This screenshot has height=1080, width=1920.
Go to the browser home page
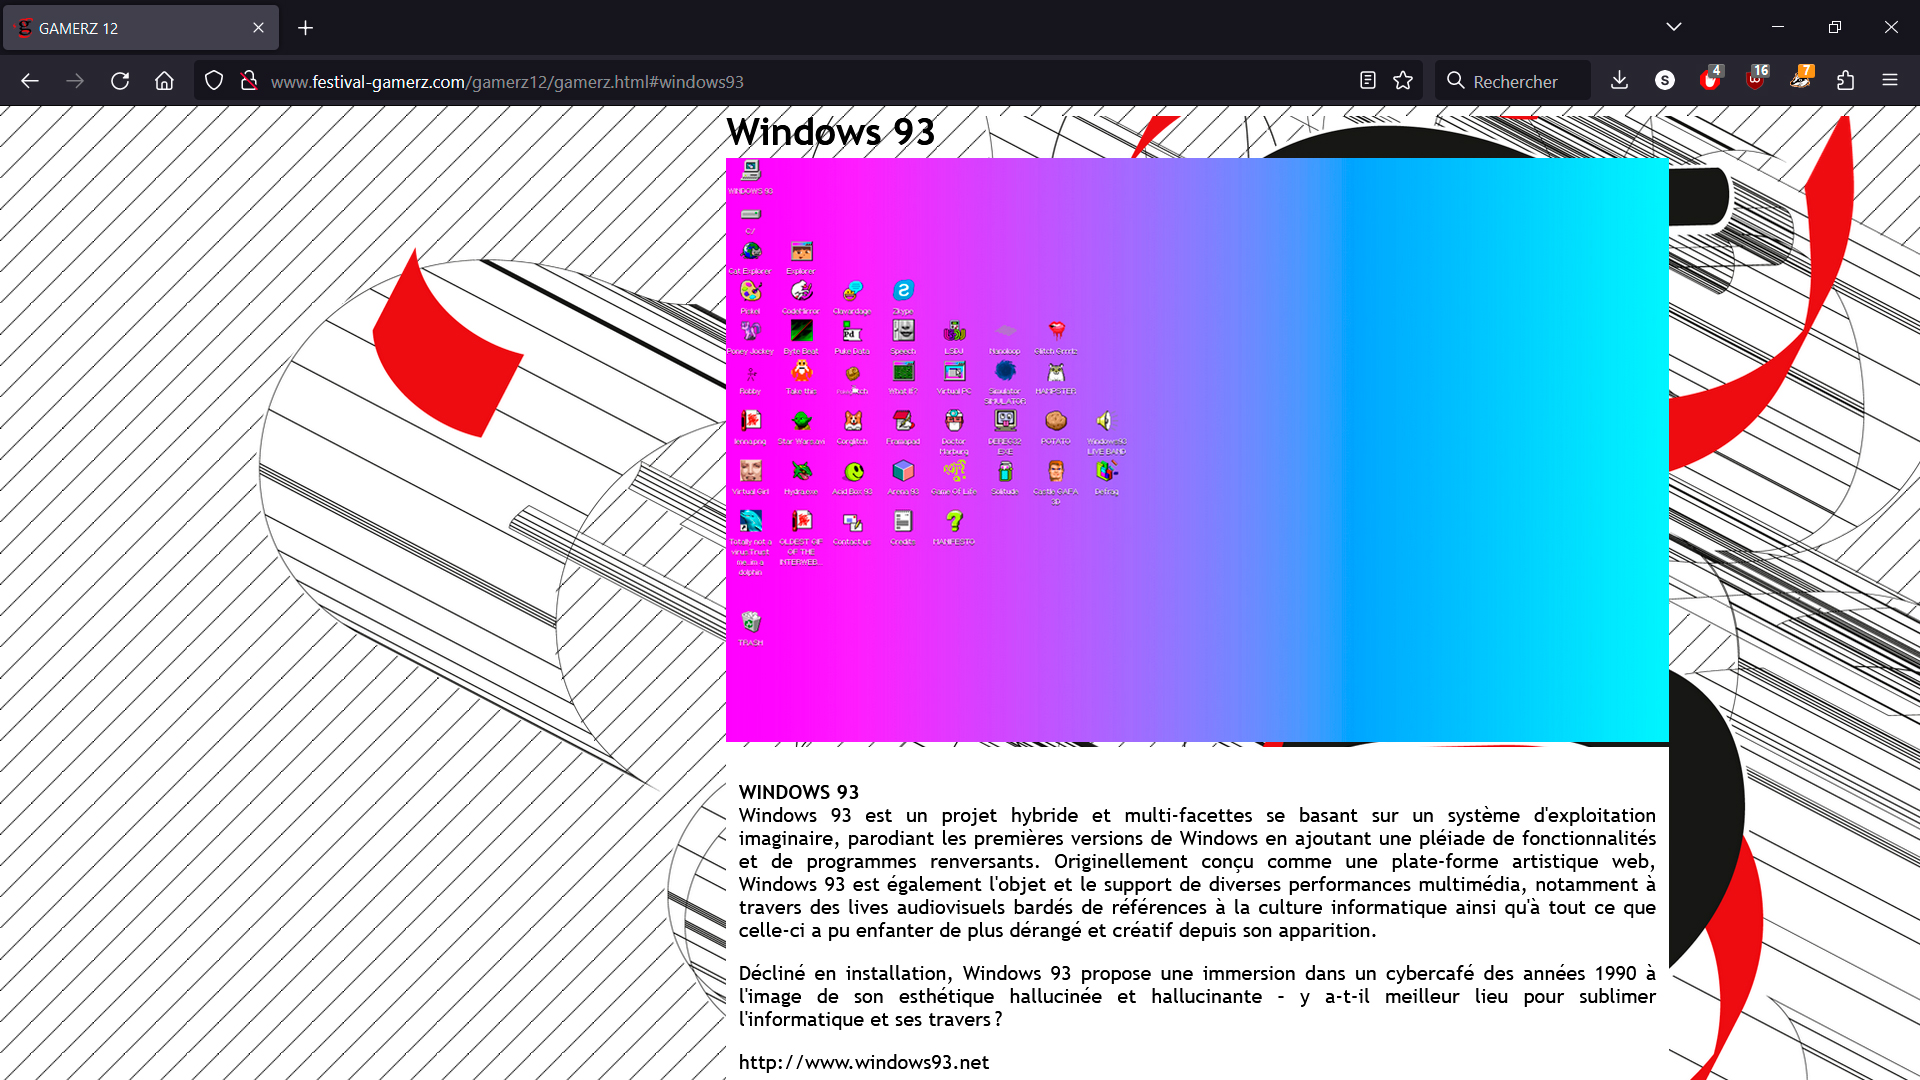(165, 81)
